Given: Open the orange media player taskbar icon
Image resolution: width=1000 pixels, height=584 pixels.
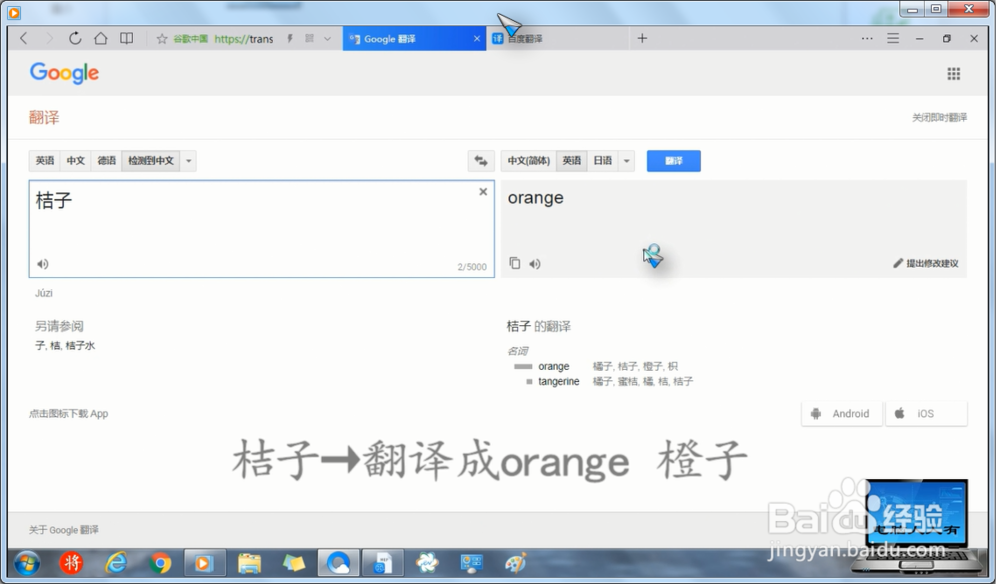Looking at the screenshot, I should pos(204,564).
